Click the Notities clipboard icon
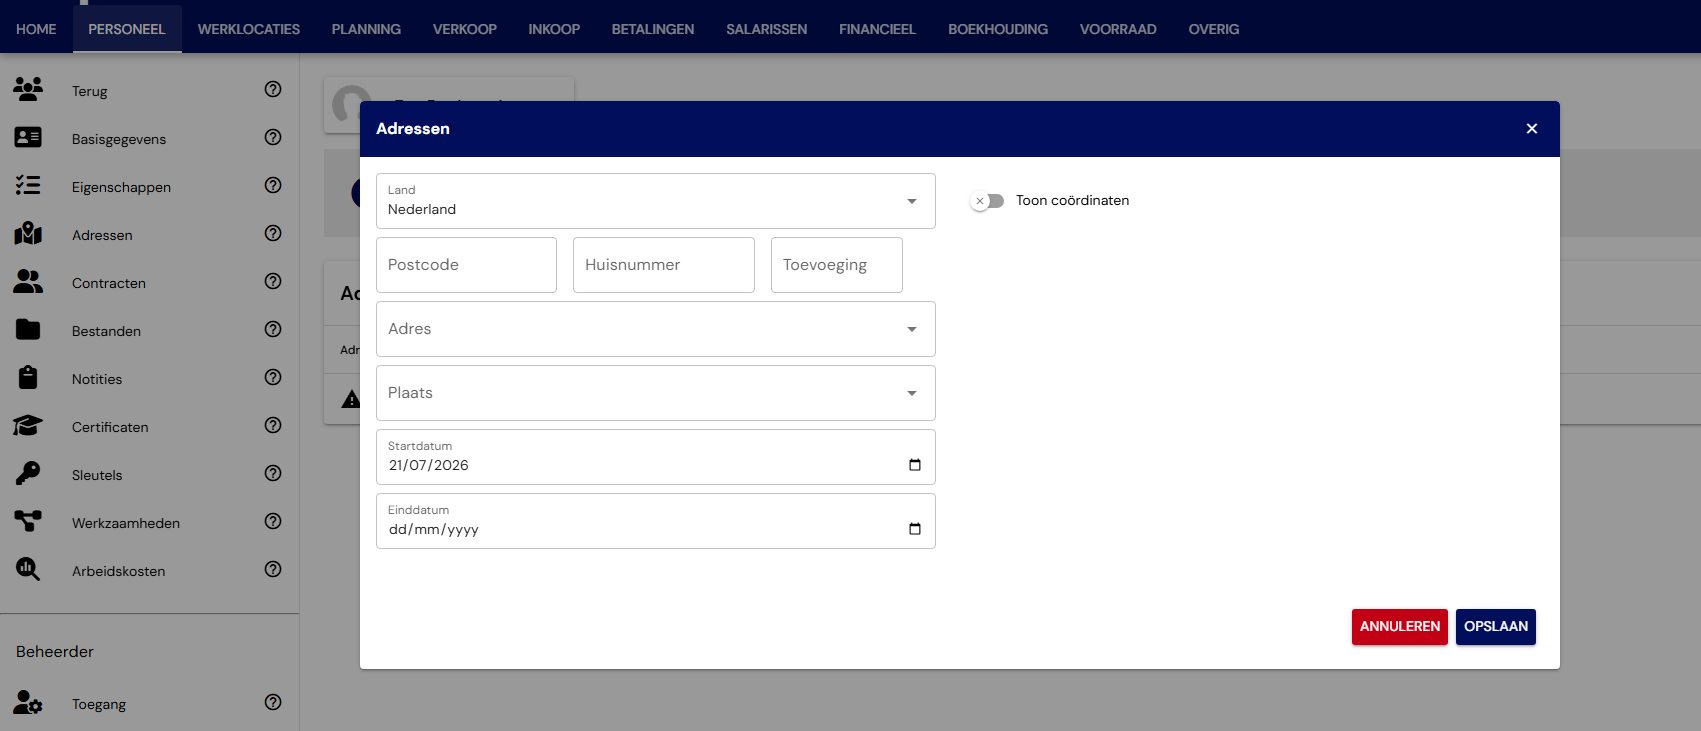1701x731 pixels. click(28, 377)
